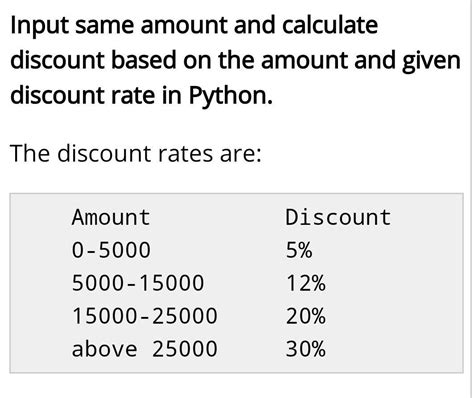Viewport: 474px width, 398px height.
Task: Click the 'Amount' column header
Action: click(x=111, y=217)
